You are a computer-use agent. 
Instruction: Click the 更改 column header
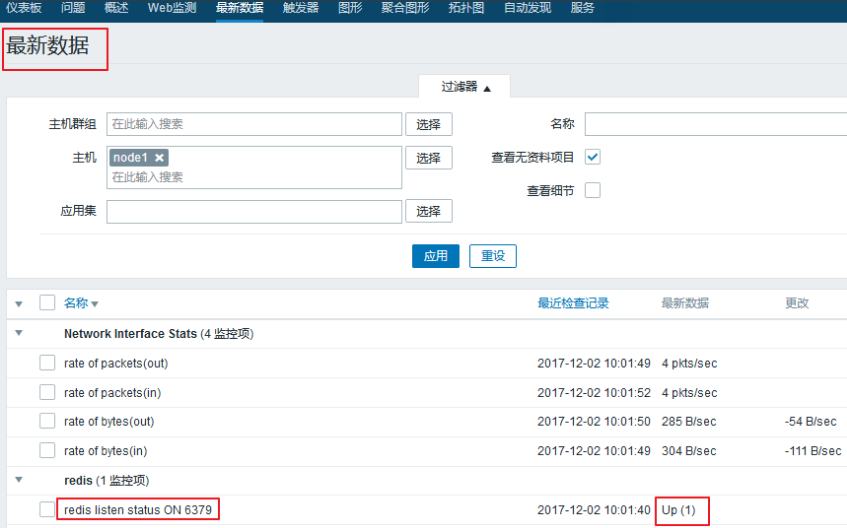click(797, 303)
